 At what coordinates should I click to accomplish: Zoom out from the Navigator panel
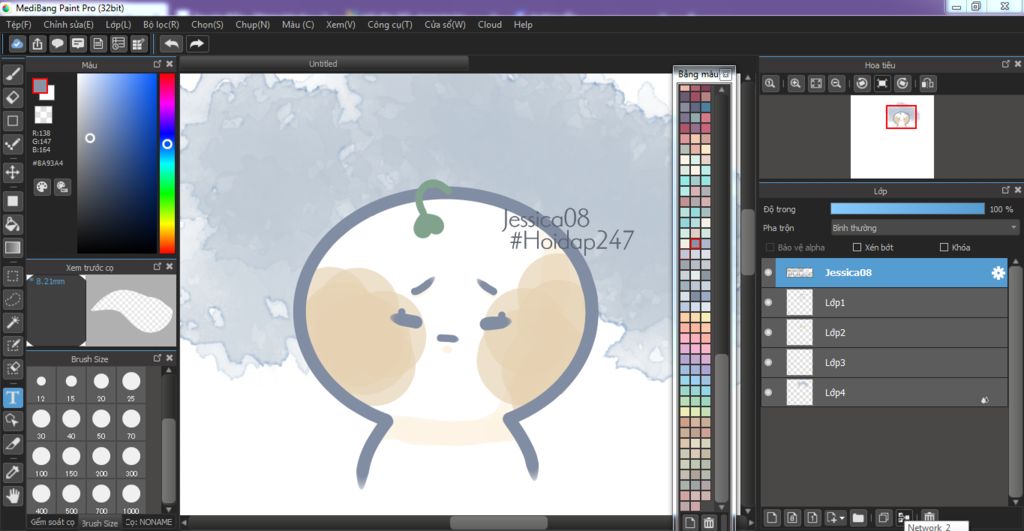click(x=836, y=84)
